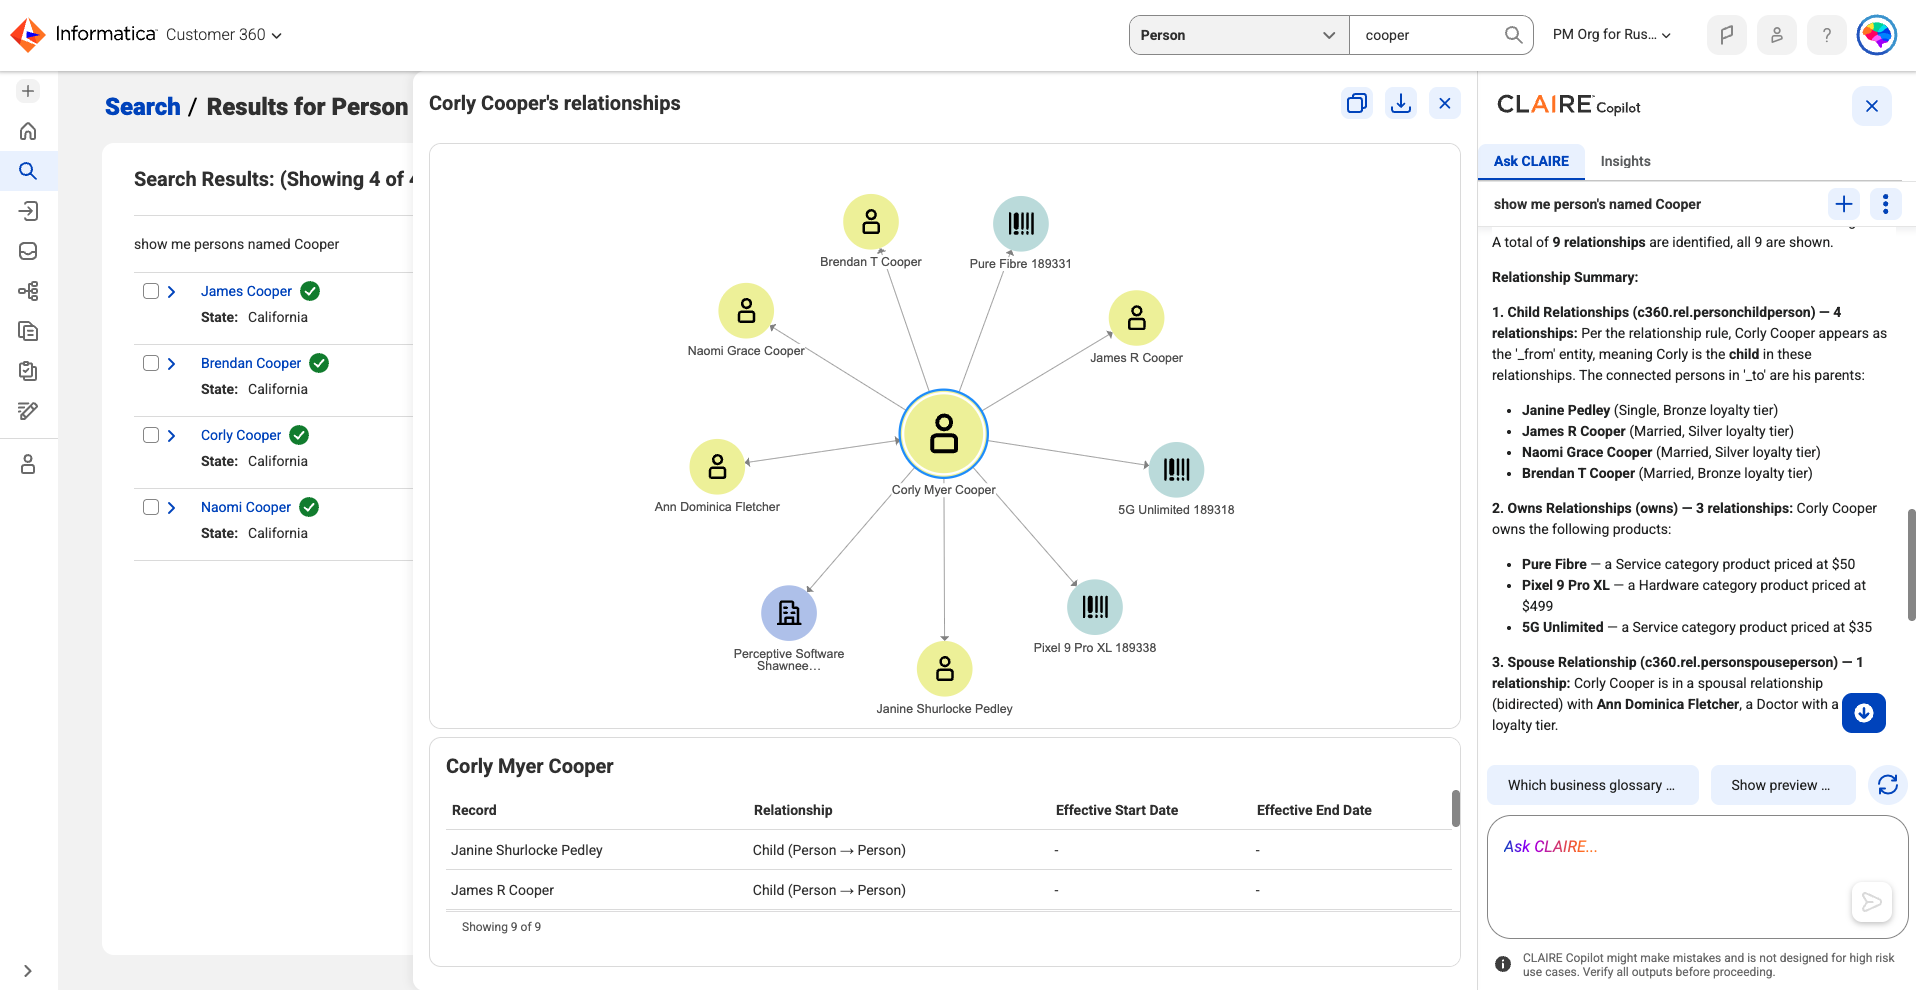
Task: Click the cooper search text field
Action: click(1427, 35)
